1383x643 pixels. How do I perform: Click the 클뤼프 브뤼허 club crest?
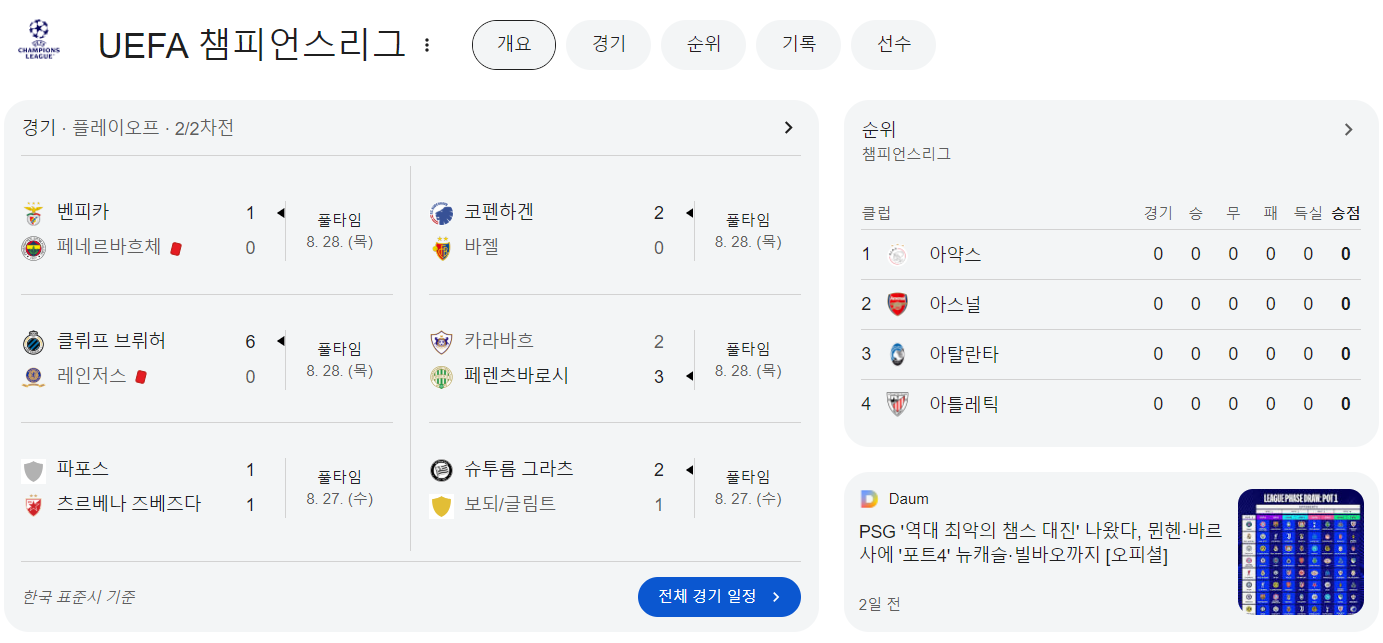coord(34,340)
